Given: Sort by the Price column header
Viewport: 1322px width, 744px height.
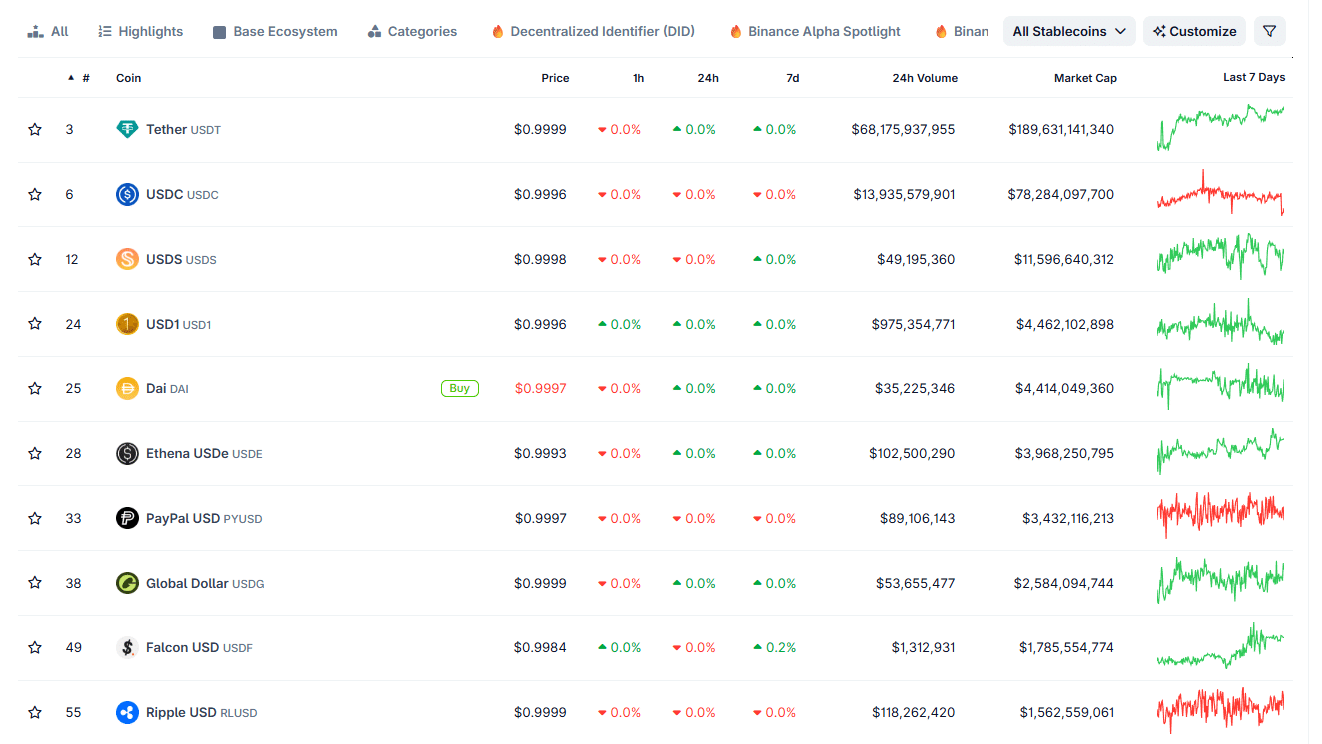Looking at the screenshot, I should (555, 78).
